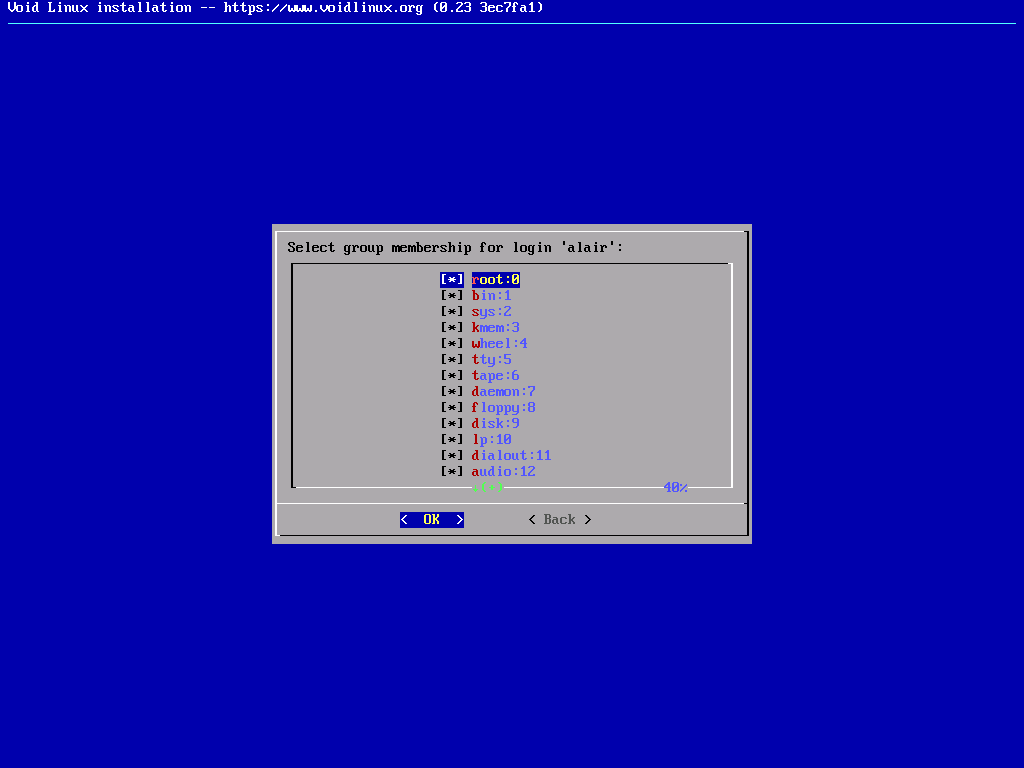Highlight the disk:9 group entry

click(495, 424)
